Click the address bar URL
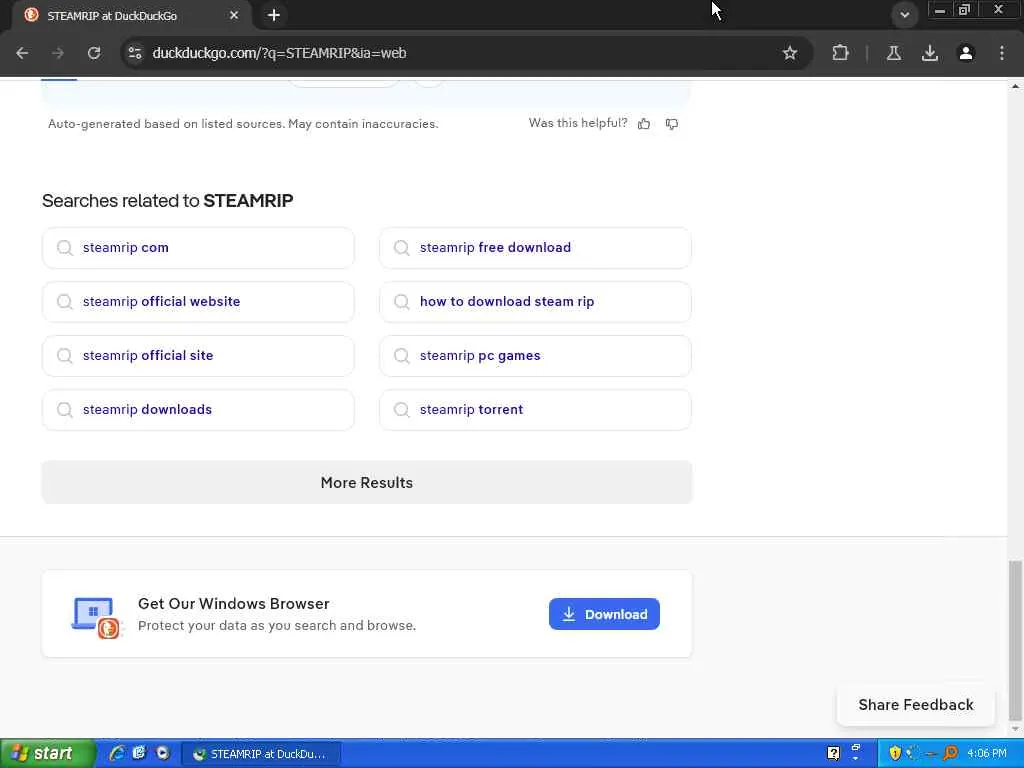 [280, 53]
